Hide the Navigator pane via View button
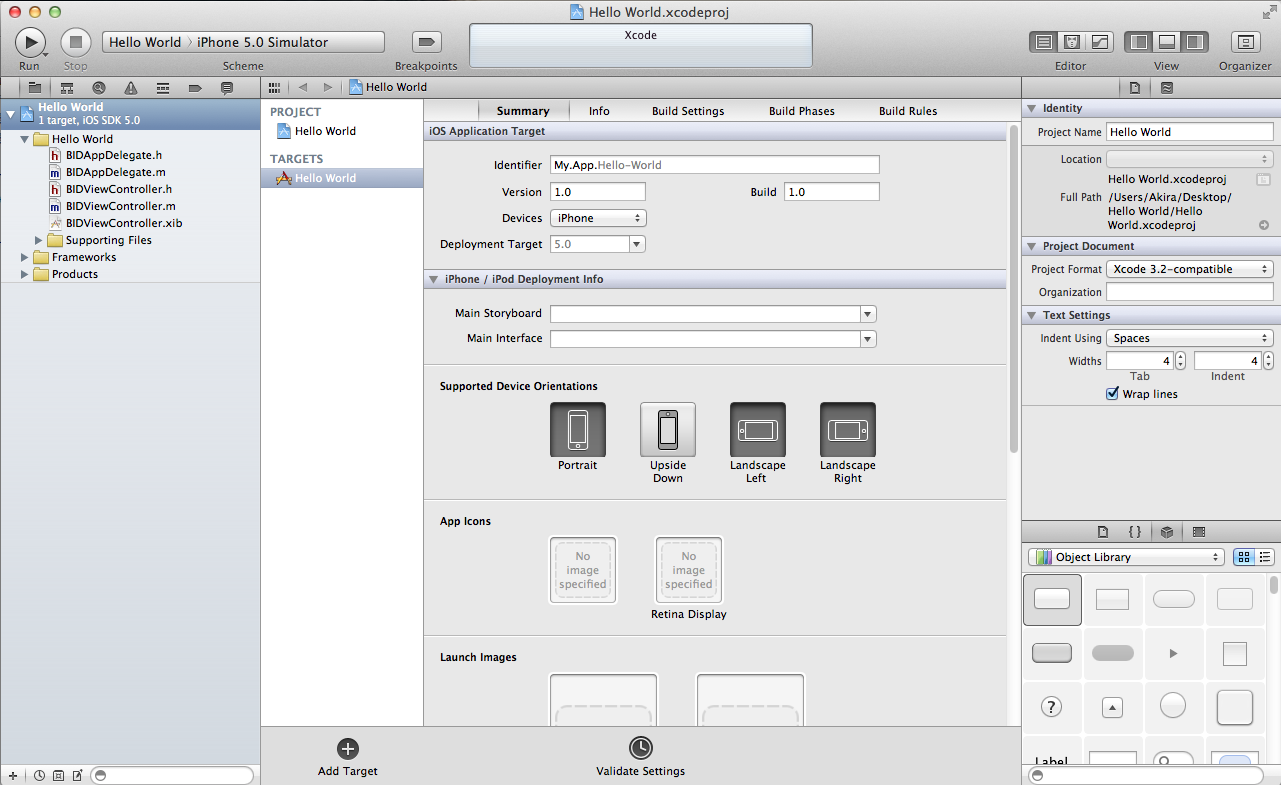The height and width of the screenshot is (785, 1281). coord(1138,42)
